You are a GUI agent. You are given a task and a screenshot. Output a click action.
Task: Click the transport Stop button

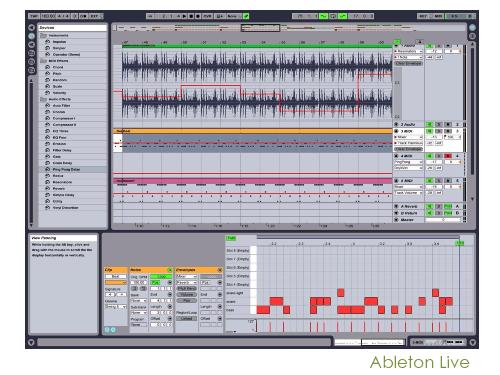click(x=191, y=16)
